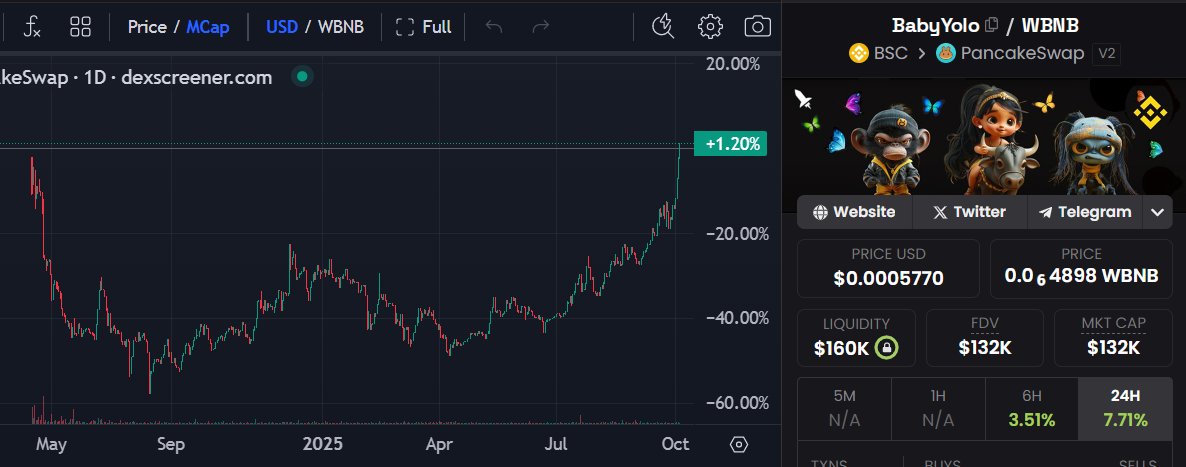Click the PancakeSwap DEX link
The image size is (1186, 467).
point(1010,54)
